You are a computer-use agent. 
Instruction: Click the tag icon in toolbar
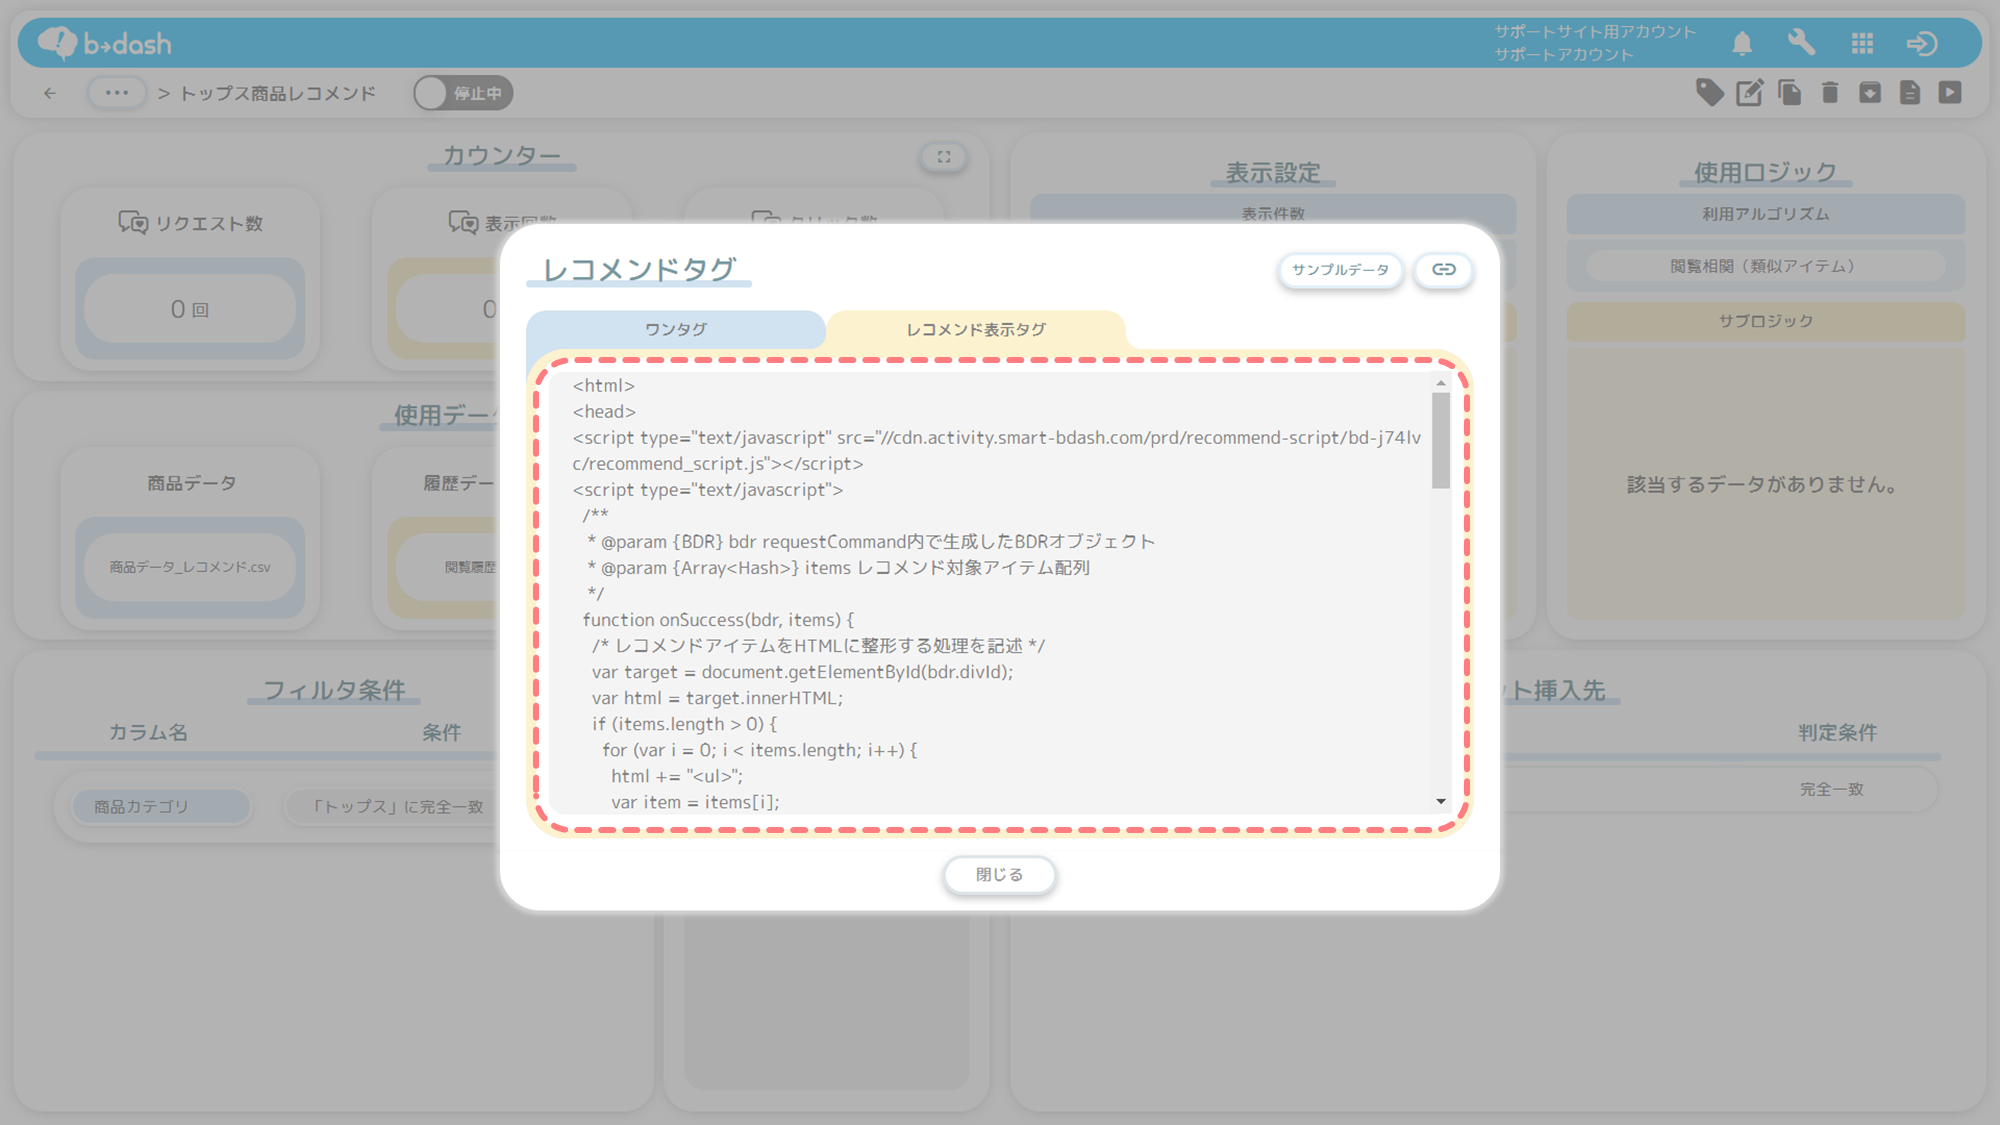pos(1710,93)
